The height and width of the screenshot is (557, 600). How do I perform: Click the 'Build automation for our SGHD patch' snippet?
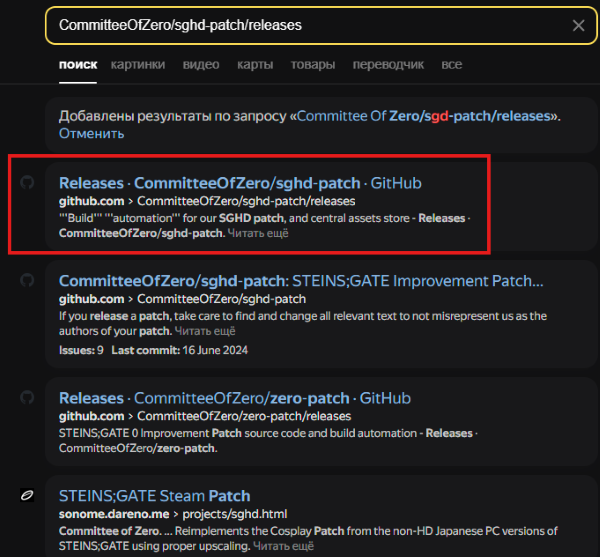coord(265,226)
